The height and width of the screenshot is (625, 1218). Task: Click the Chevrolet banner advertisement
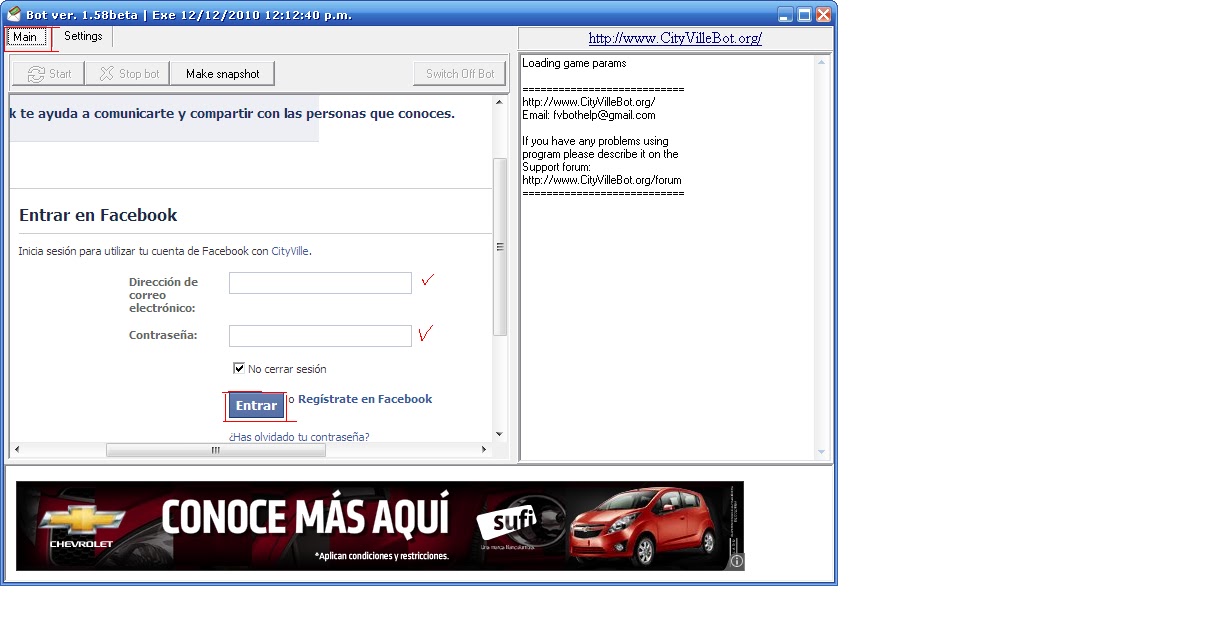(380, 526)
